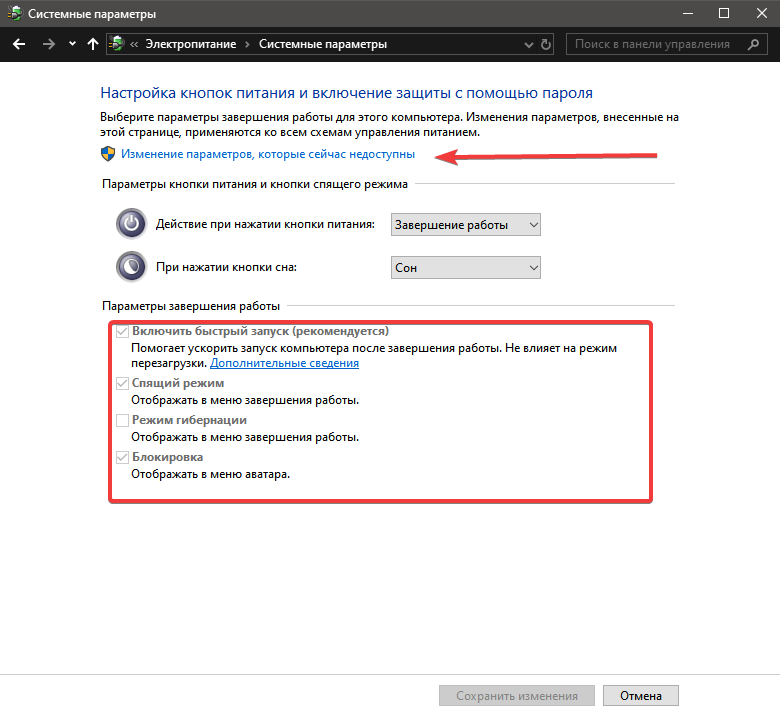Select Системные параметры breadcrumb

pyautogui.click(x=323, y=44)
